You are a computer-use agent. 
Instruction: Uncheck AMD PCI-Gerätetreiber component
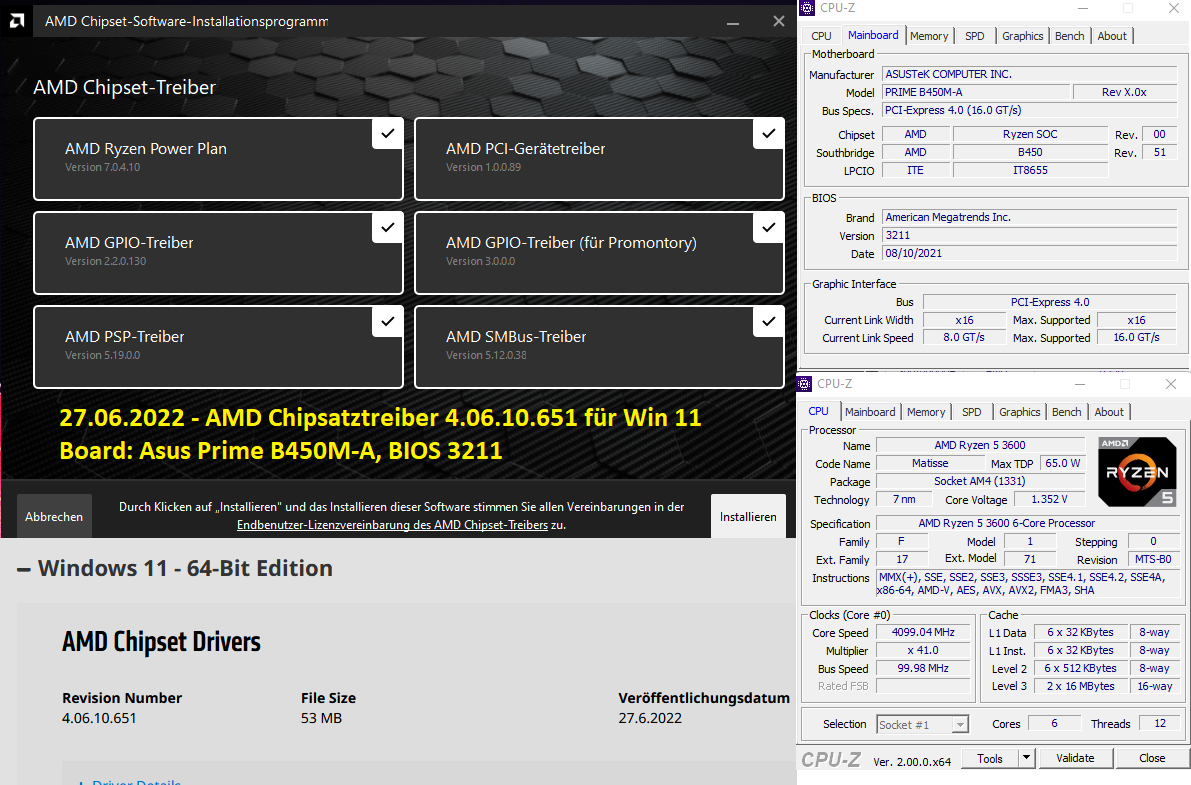pyautogui.click(x=769, y=134)
